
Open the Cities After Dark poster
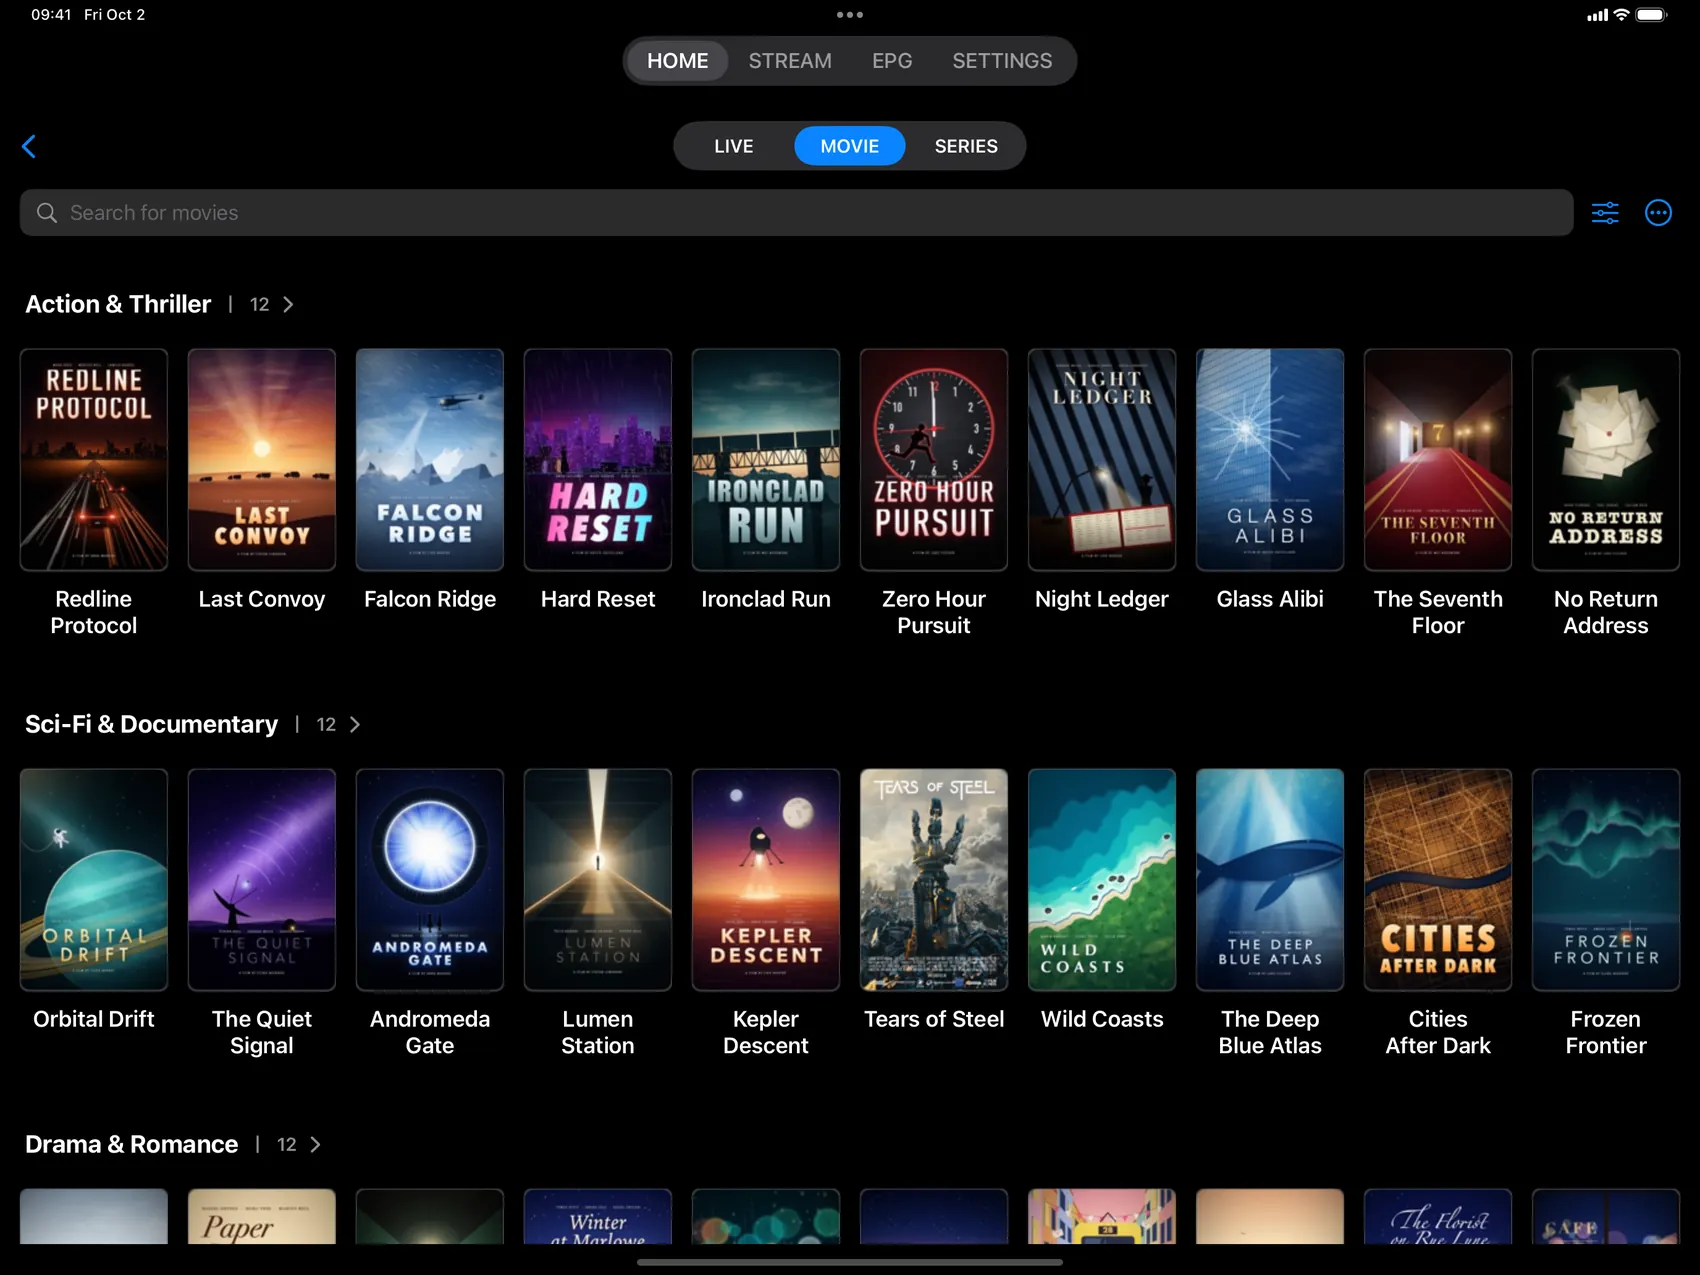1438,880
